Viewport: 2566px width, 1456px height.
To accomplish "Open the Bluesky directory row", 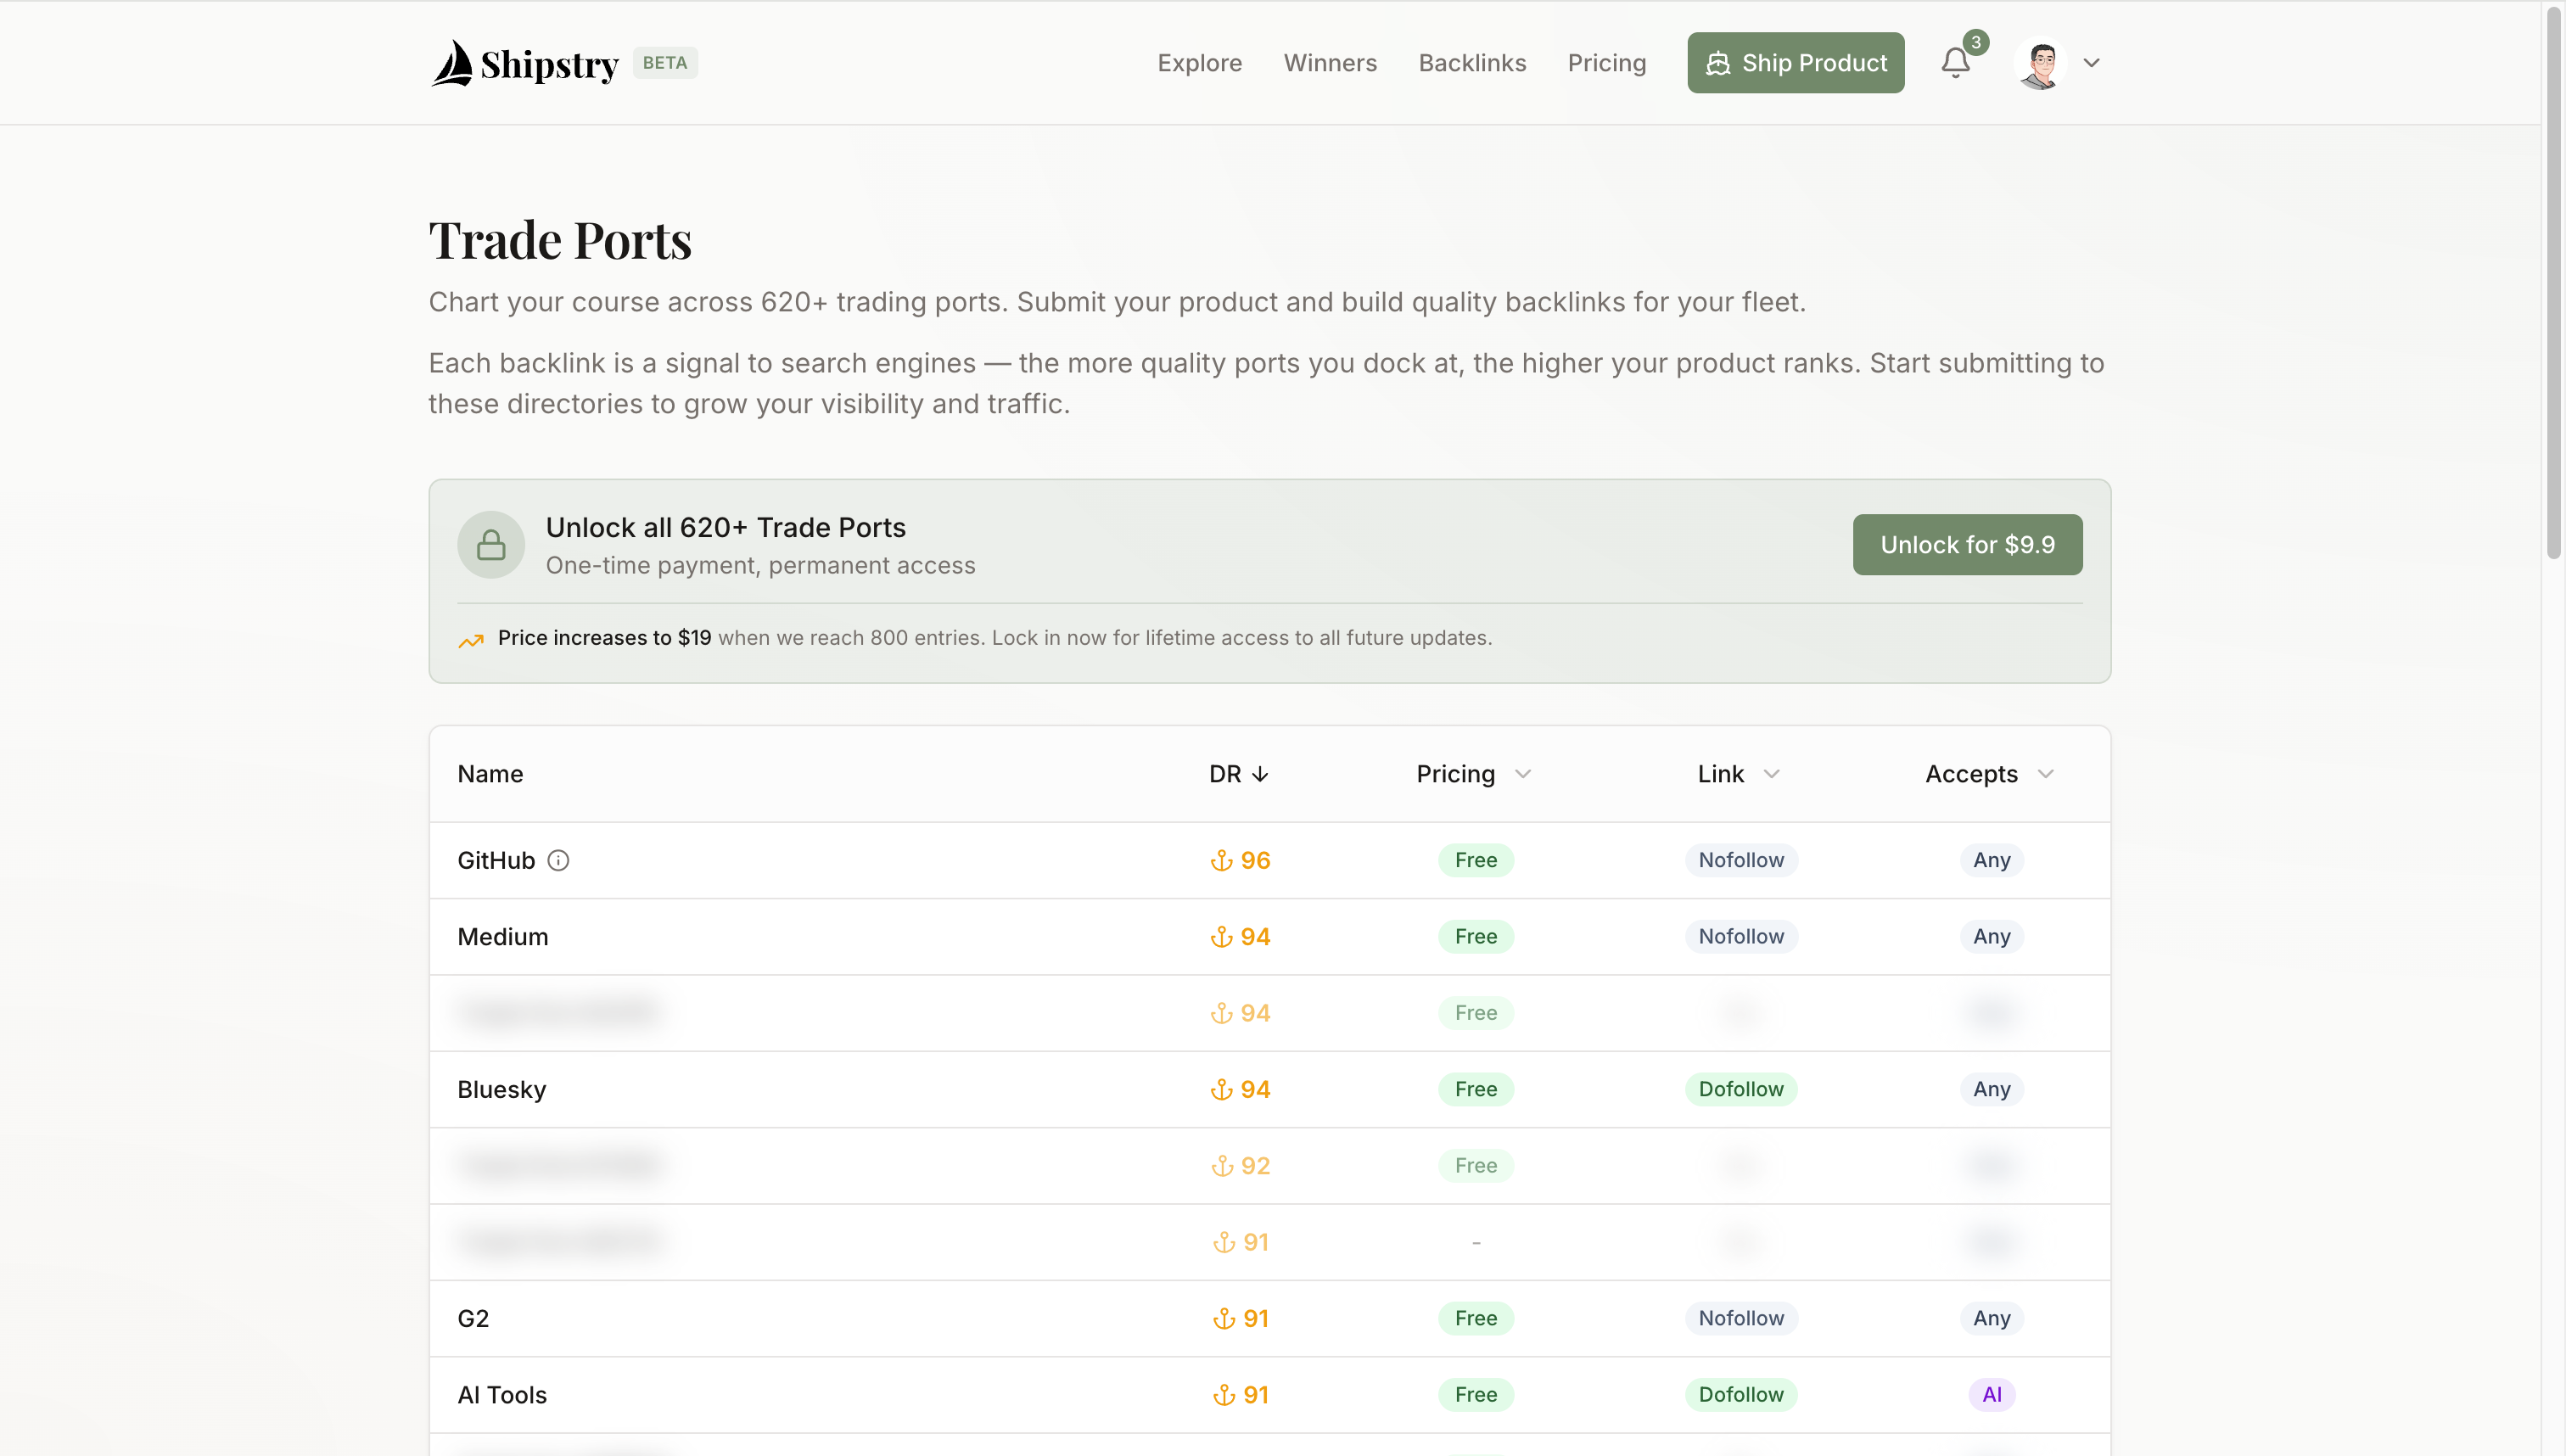I will pyautogui.click(x=502, y=1090).
